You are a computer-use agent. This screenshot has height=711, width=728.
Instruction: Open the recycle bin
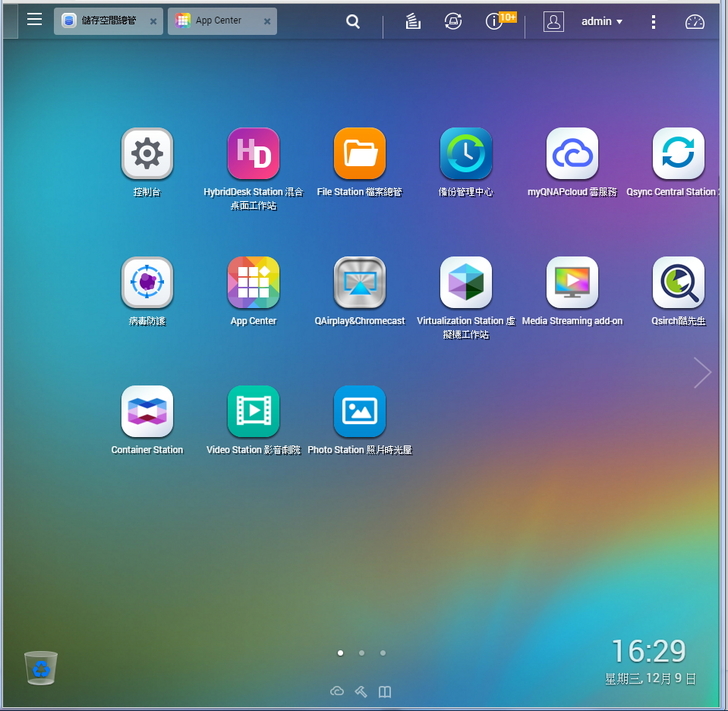[x=41, y=668]
